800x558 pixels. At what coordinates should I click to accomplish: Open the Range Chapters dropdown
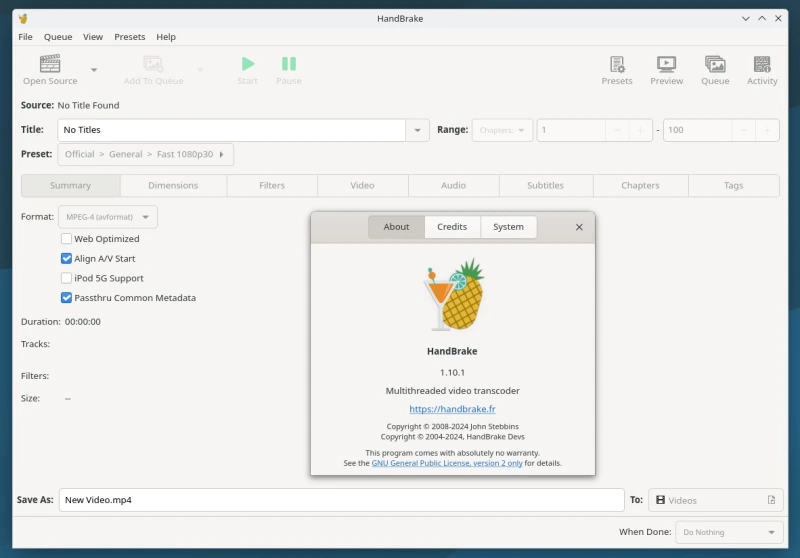click(x=502, y=130)
